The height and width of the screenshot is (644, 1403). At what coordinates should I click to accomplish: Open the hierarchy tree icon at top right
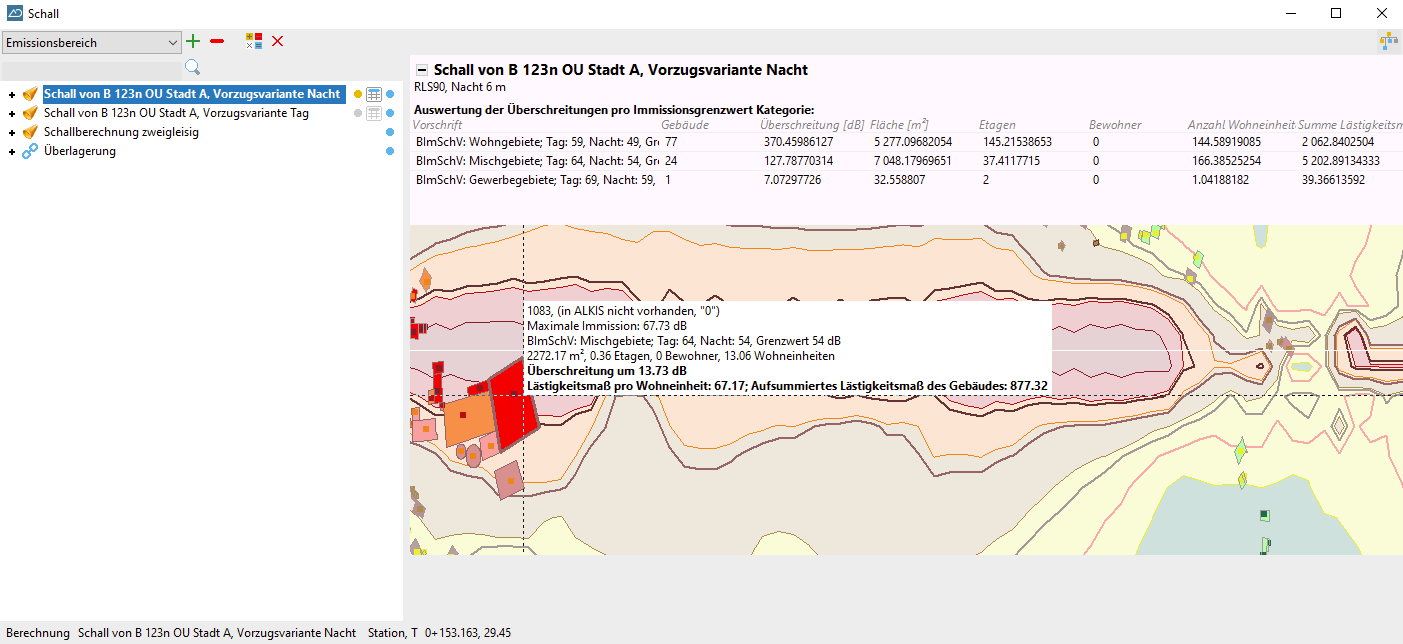pyautogui.click(x=1388, y=41)
